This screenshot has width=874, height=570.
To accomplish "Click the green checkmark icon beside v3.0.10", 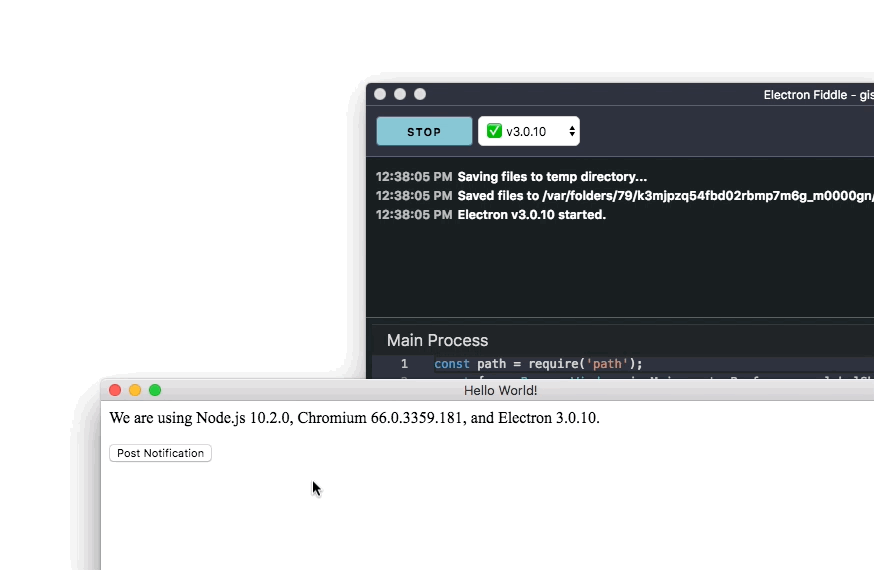I will (494, 131).
